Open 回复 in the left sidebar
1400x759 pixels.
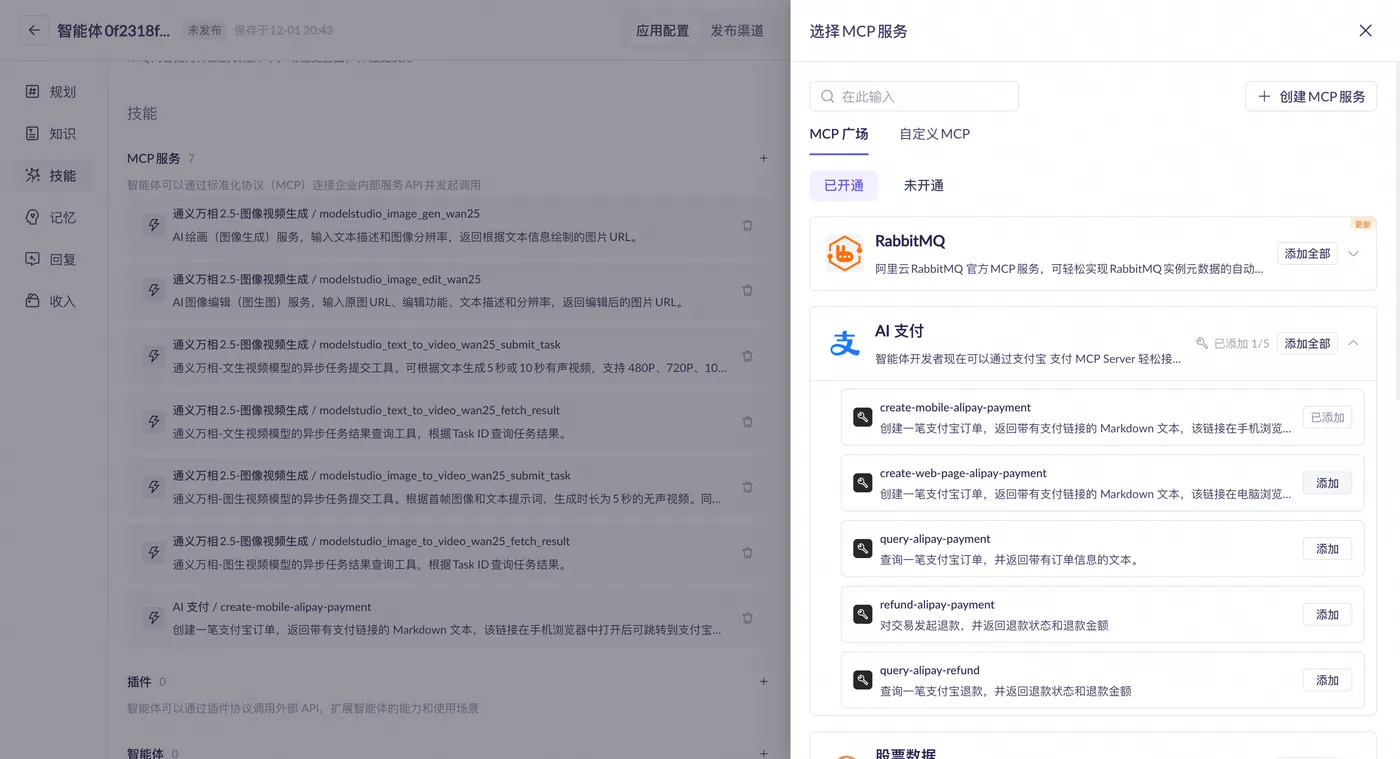coord(52,260)
